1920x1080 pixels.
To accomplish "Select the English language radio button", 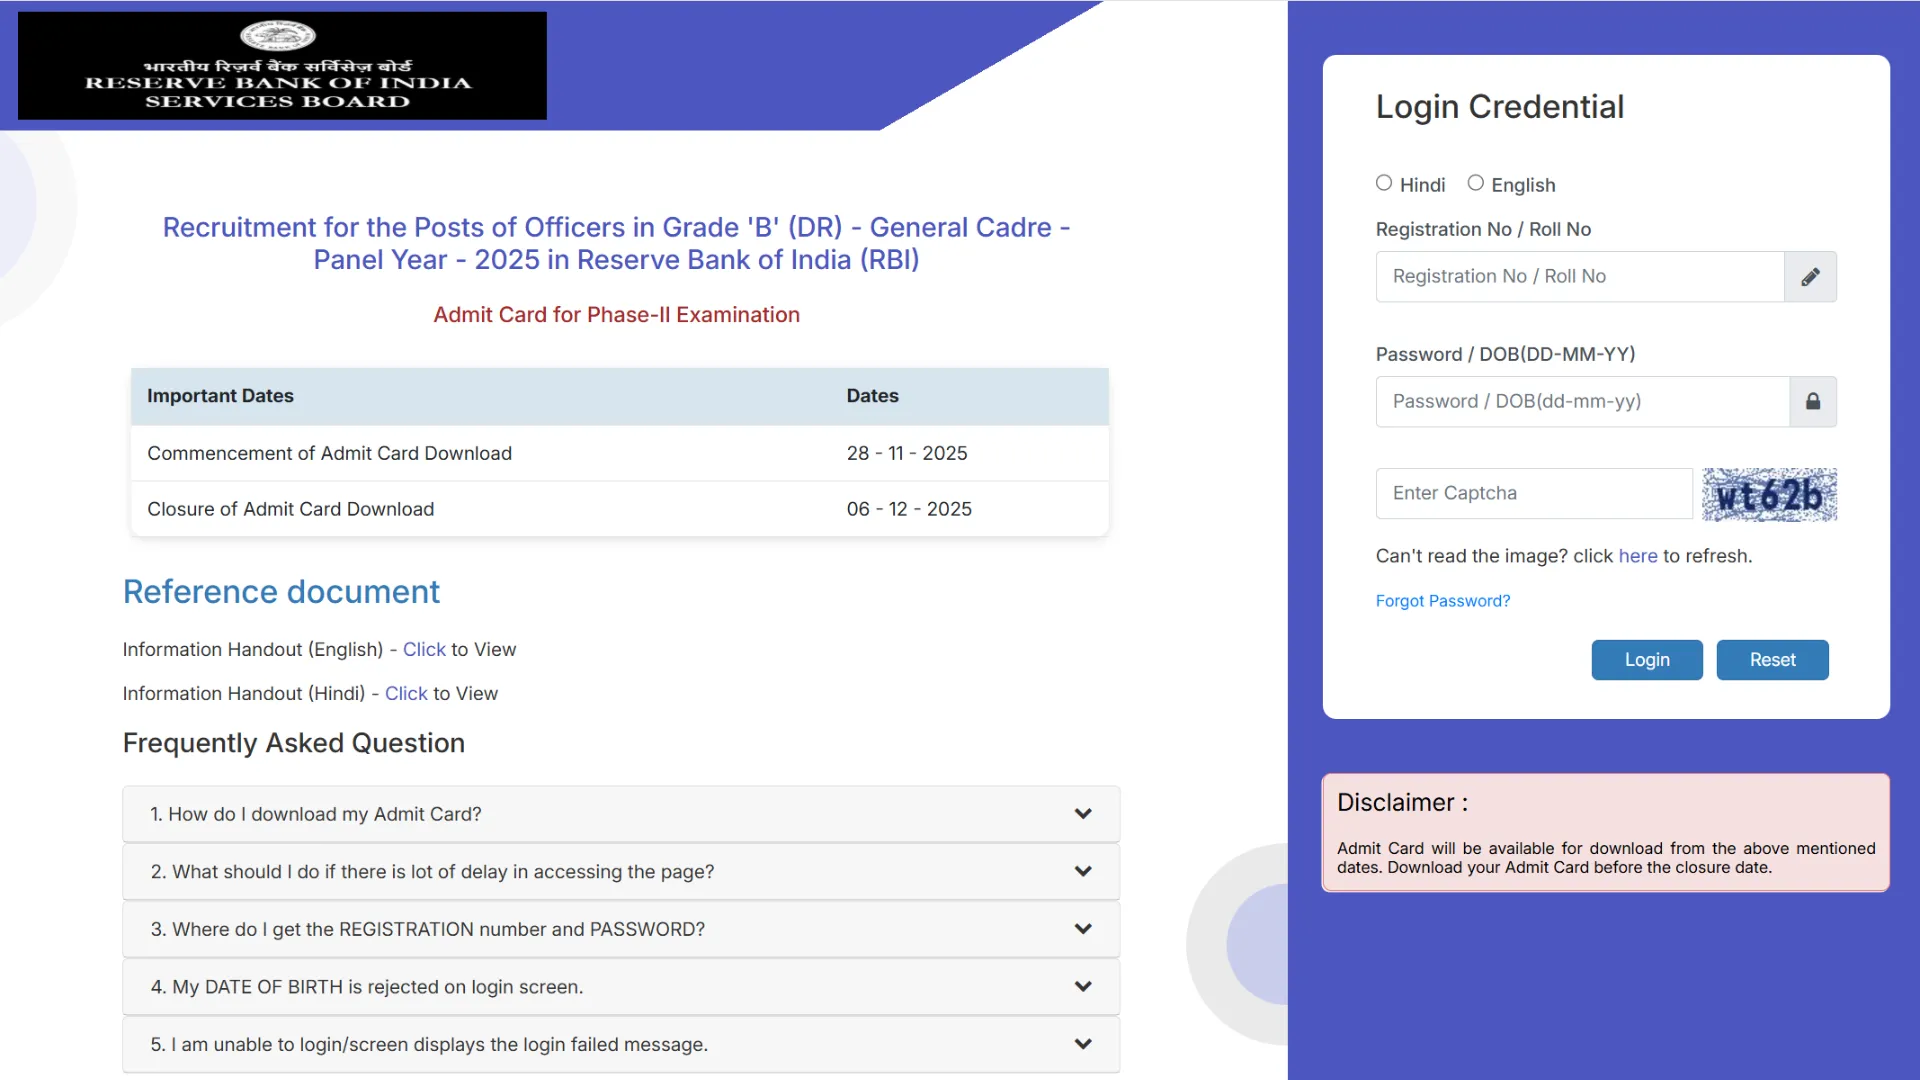I will (1475, 182).
